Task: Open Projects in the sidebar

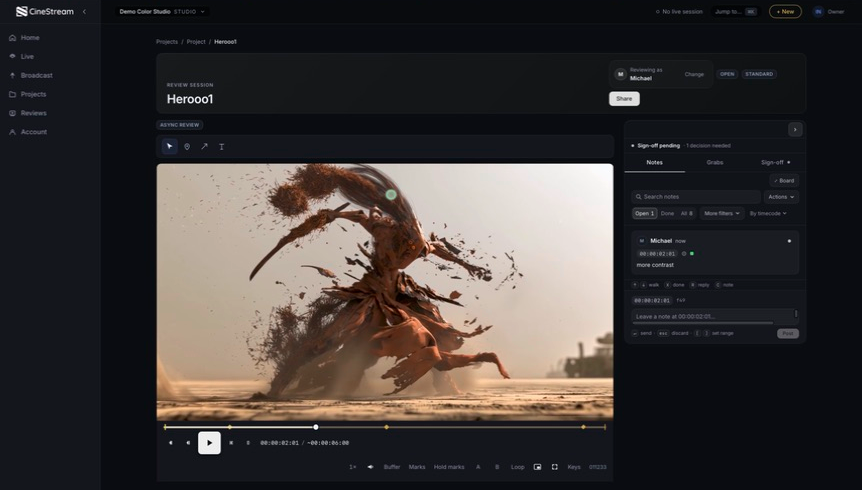Action: tap(28, 95)
